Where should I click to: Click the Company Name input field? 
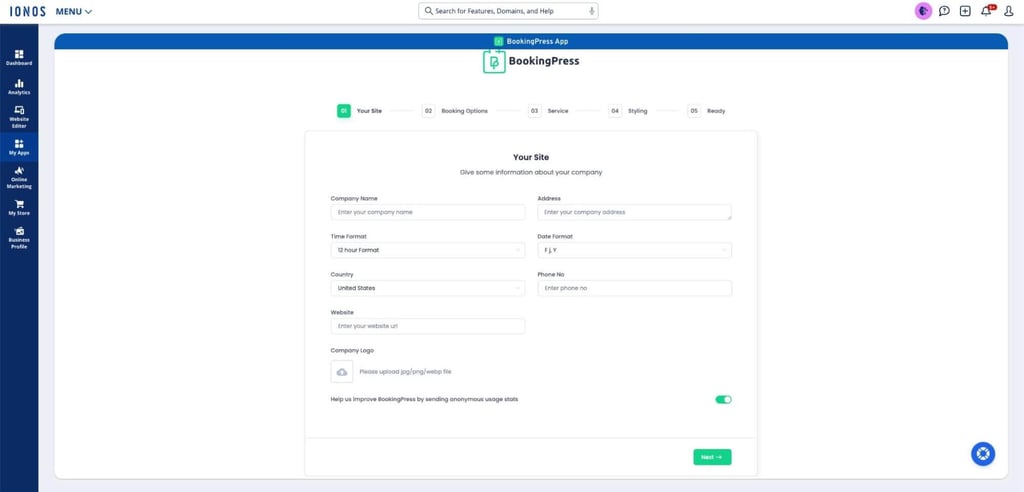point(428,212)
